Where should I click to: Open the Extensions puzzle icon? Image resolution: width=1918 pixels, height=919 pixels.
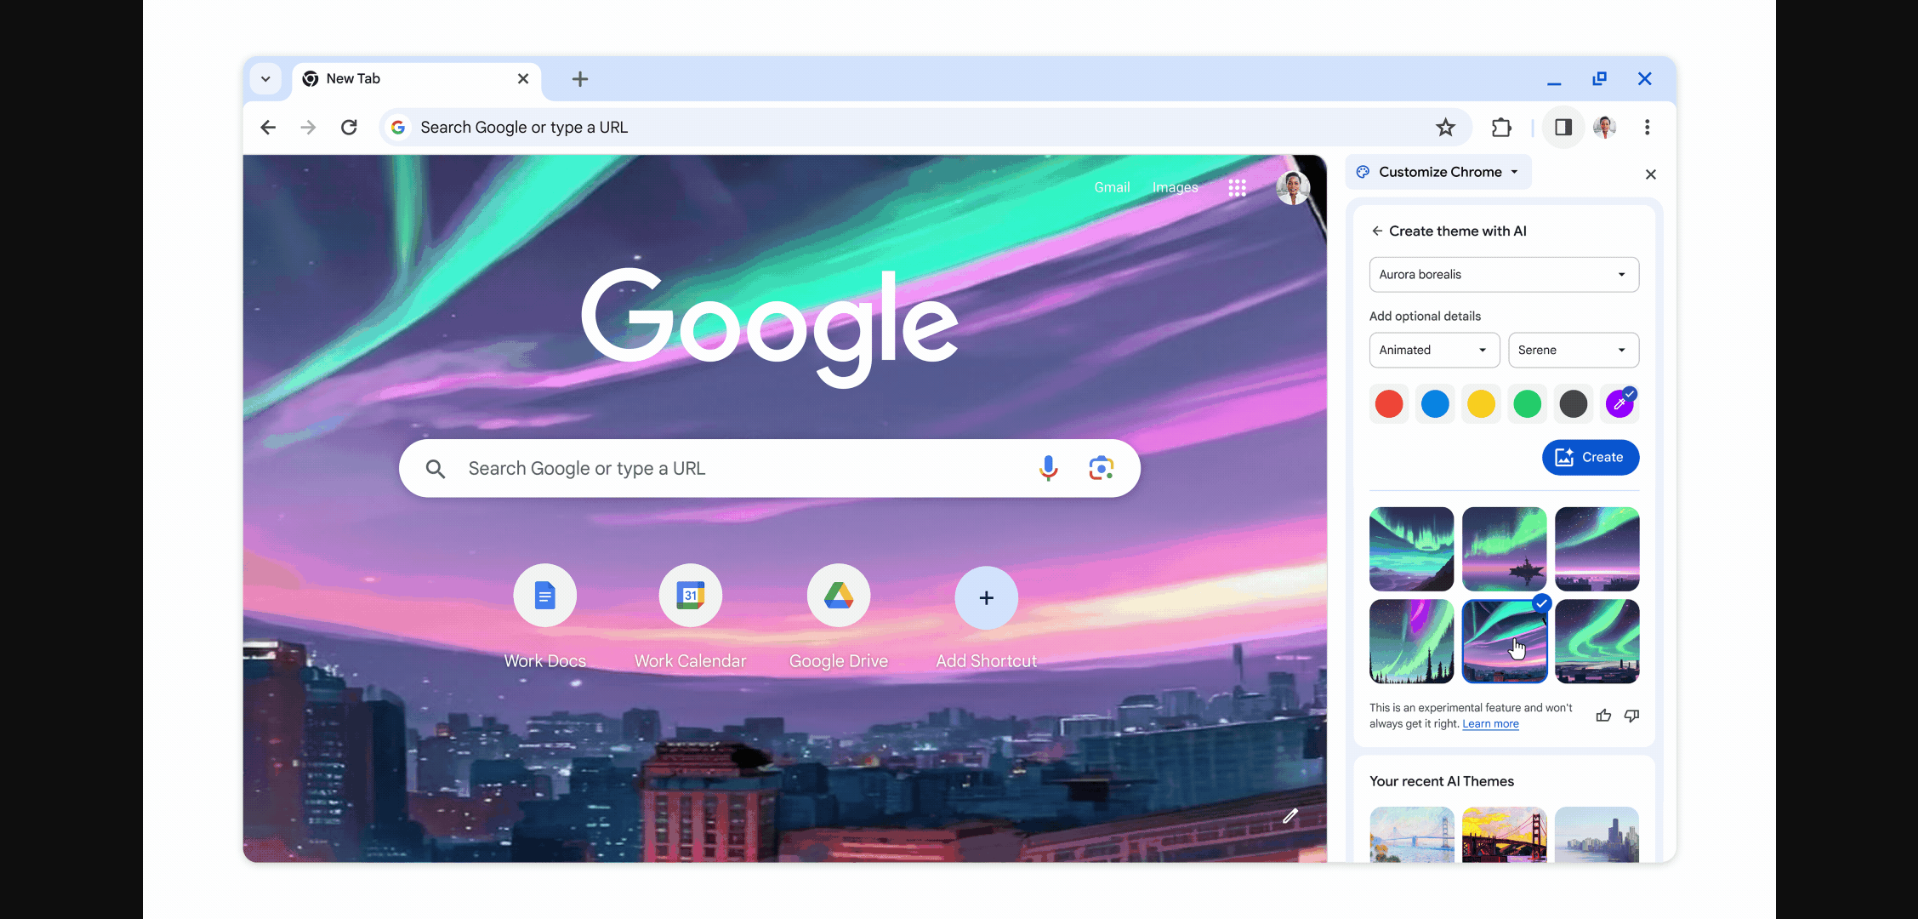click(x=1501, y=127)
